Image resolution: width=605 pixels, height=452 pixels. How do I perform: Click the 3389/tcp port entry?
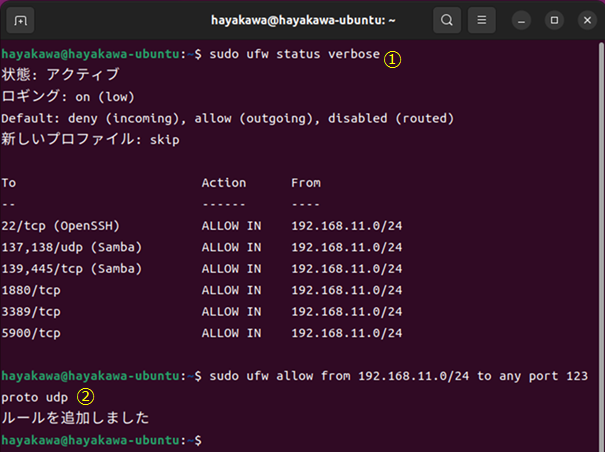(x=31, y=312)
